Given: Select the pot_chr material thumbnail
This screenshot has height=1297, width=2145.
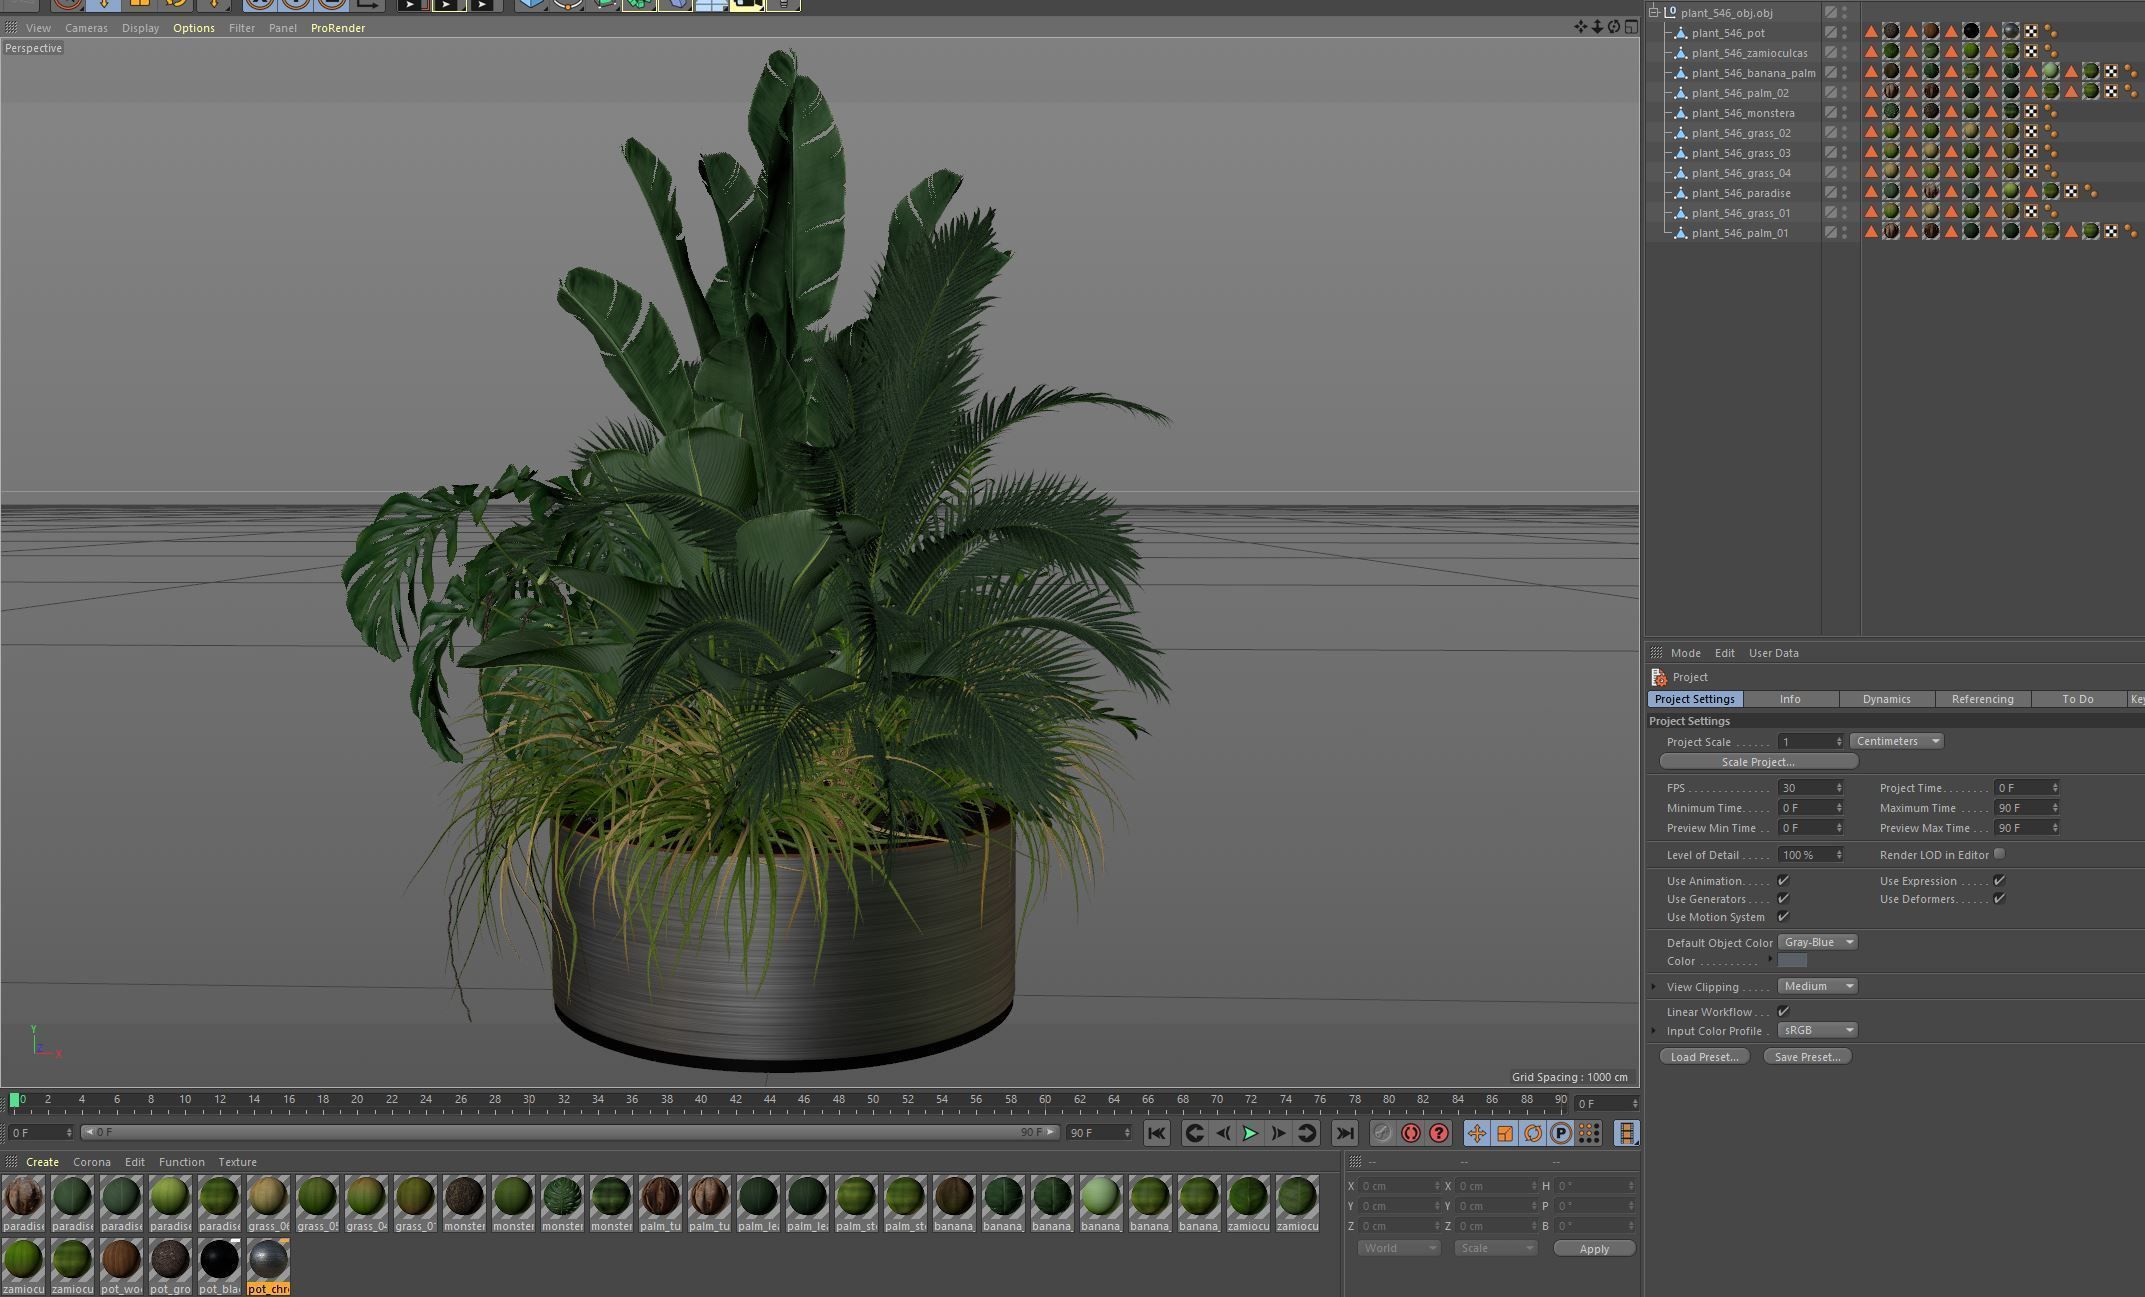Looking at the screenshot, I should click(268, 1266).
